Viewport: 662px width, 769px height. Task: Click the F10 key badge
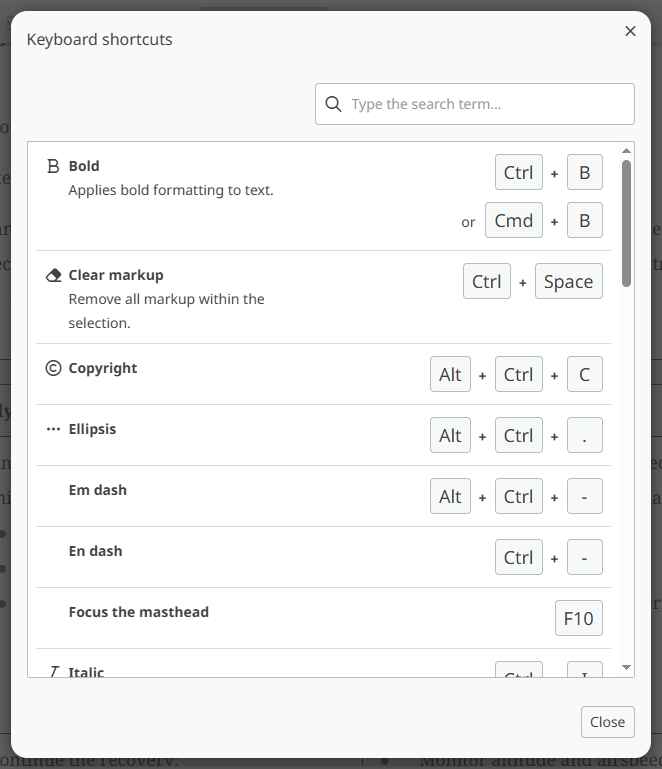[579, 618]
